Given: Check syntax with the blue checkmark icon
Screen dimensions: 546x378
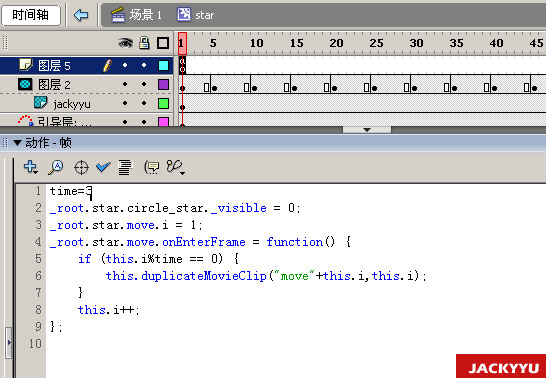Looking at the screenshot, I should click(x=103, y=167).
